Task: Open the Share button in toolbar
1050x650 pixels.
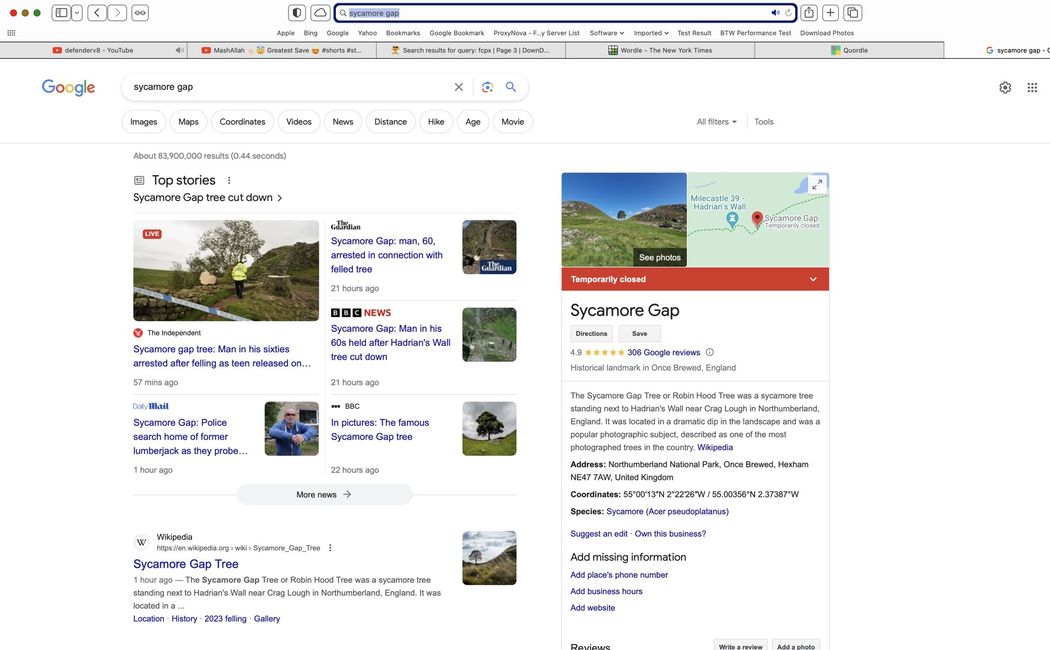Action: coord(809,13)
